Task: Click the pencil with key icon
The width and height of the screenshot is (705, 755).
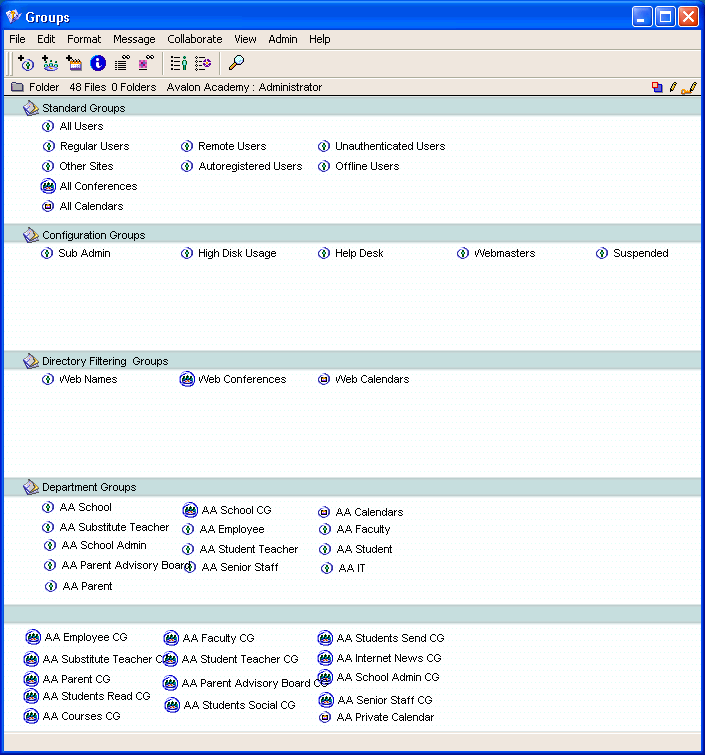Action: tap(689, 87)
